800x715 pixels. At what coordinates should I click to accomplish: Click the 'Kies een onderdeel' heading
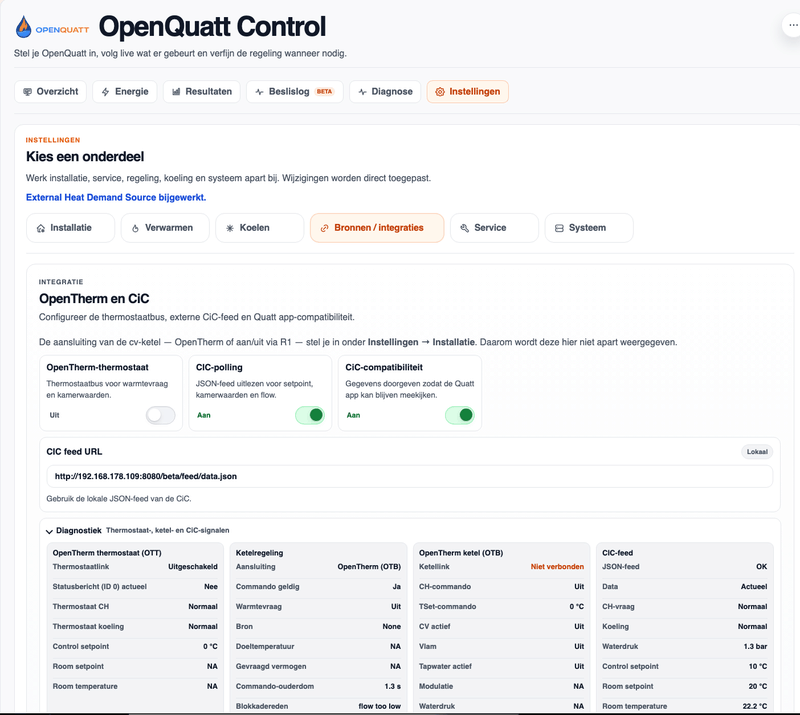(85, 157)
